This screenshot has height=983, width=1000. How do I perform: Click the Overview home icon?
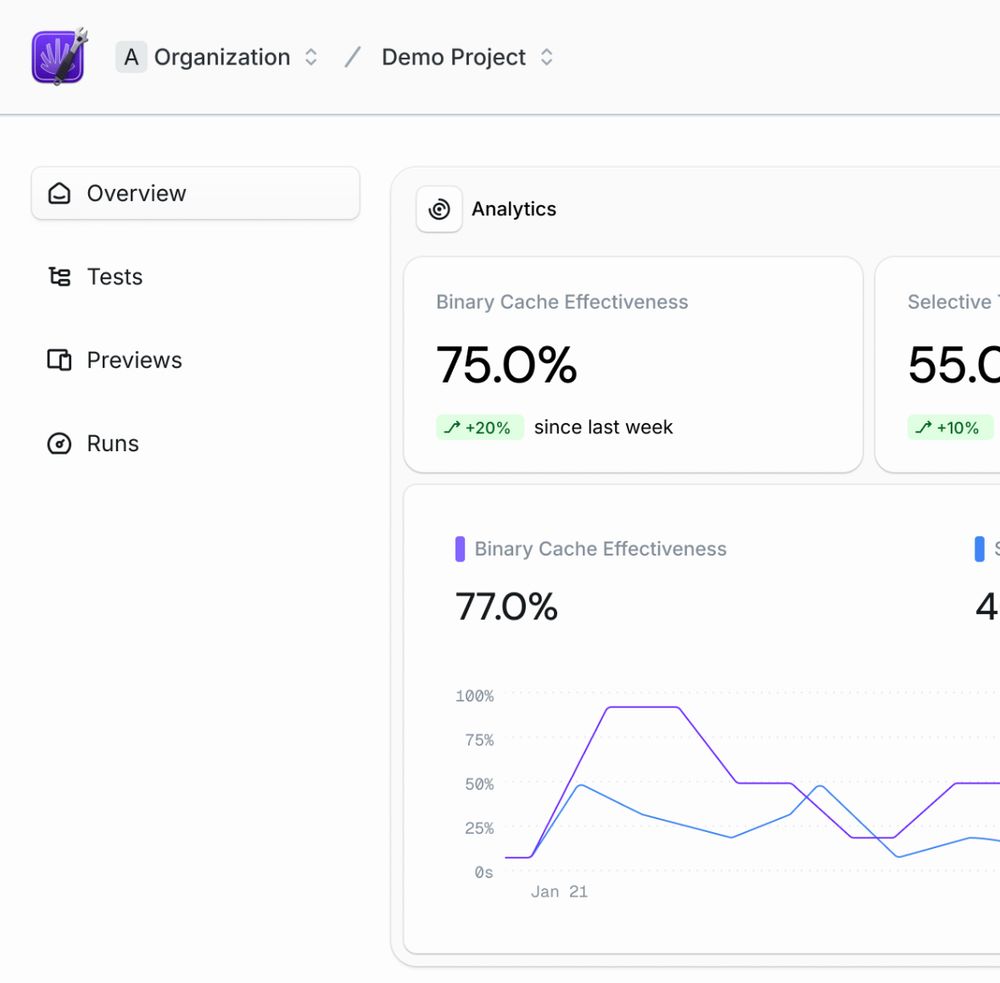point(59,193)
